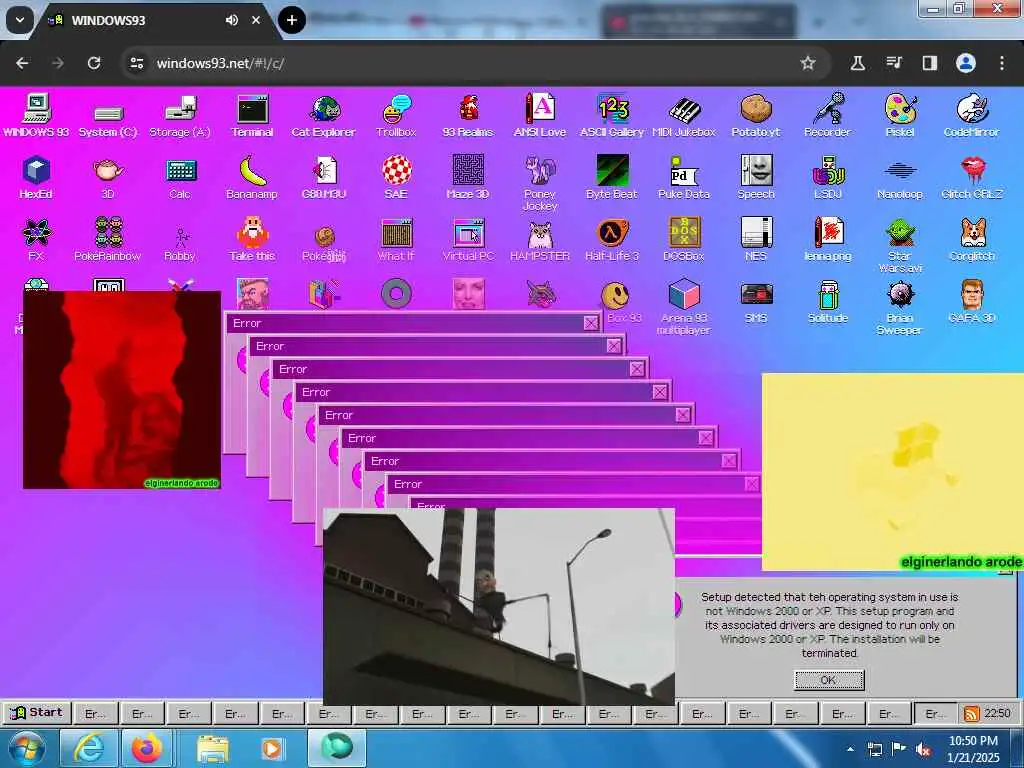This screenshot has height=768, width=1024.
Task: Launch CodeMirror editor icon
Action: point(972,116)
